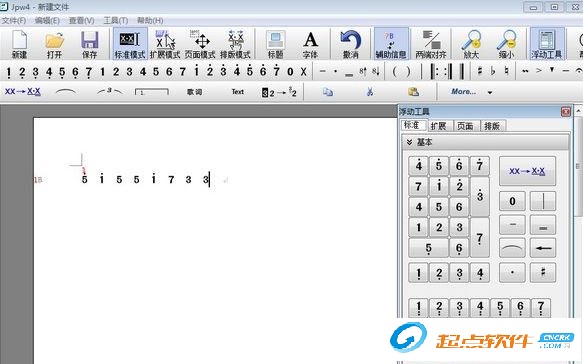Switch to 页面 tab in floating panel
The height and width of the screenshot is (364, 583).
(465, 126)
